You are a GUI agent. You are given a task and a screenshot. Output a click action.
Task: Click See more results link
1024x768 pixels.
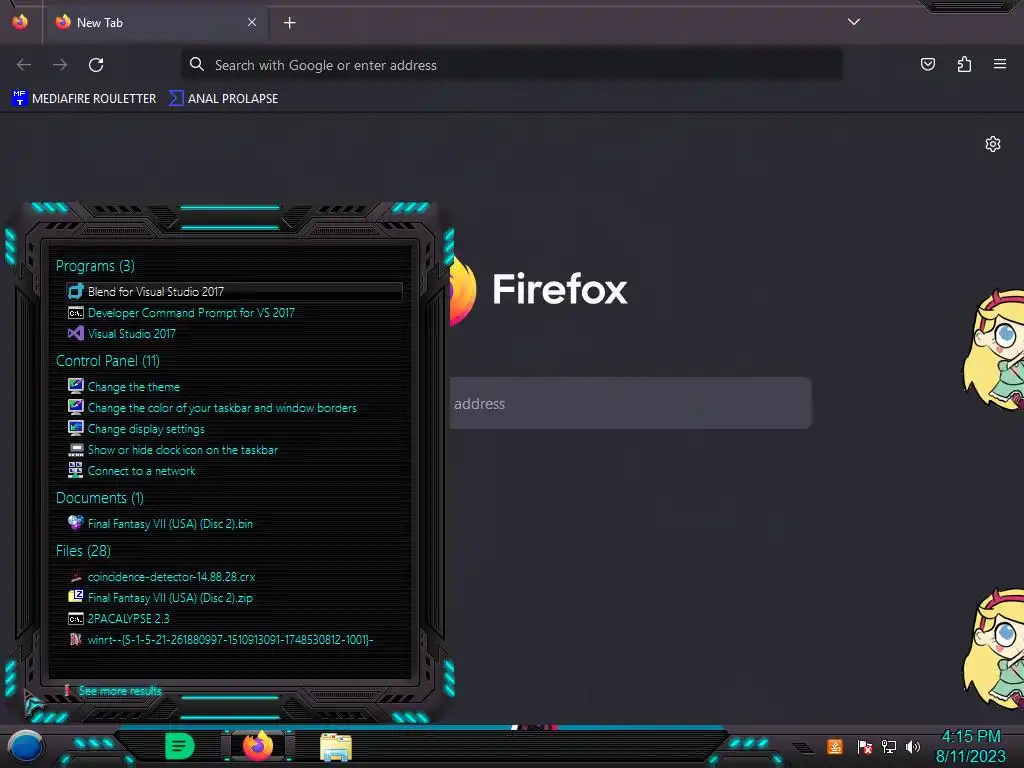(120, 690)
